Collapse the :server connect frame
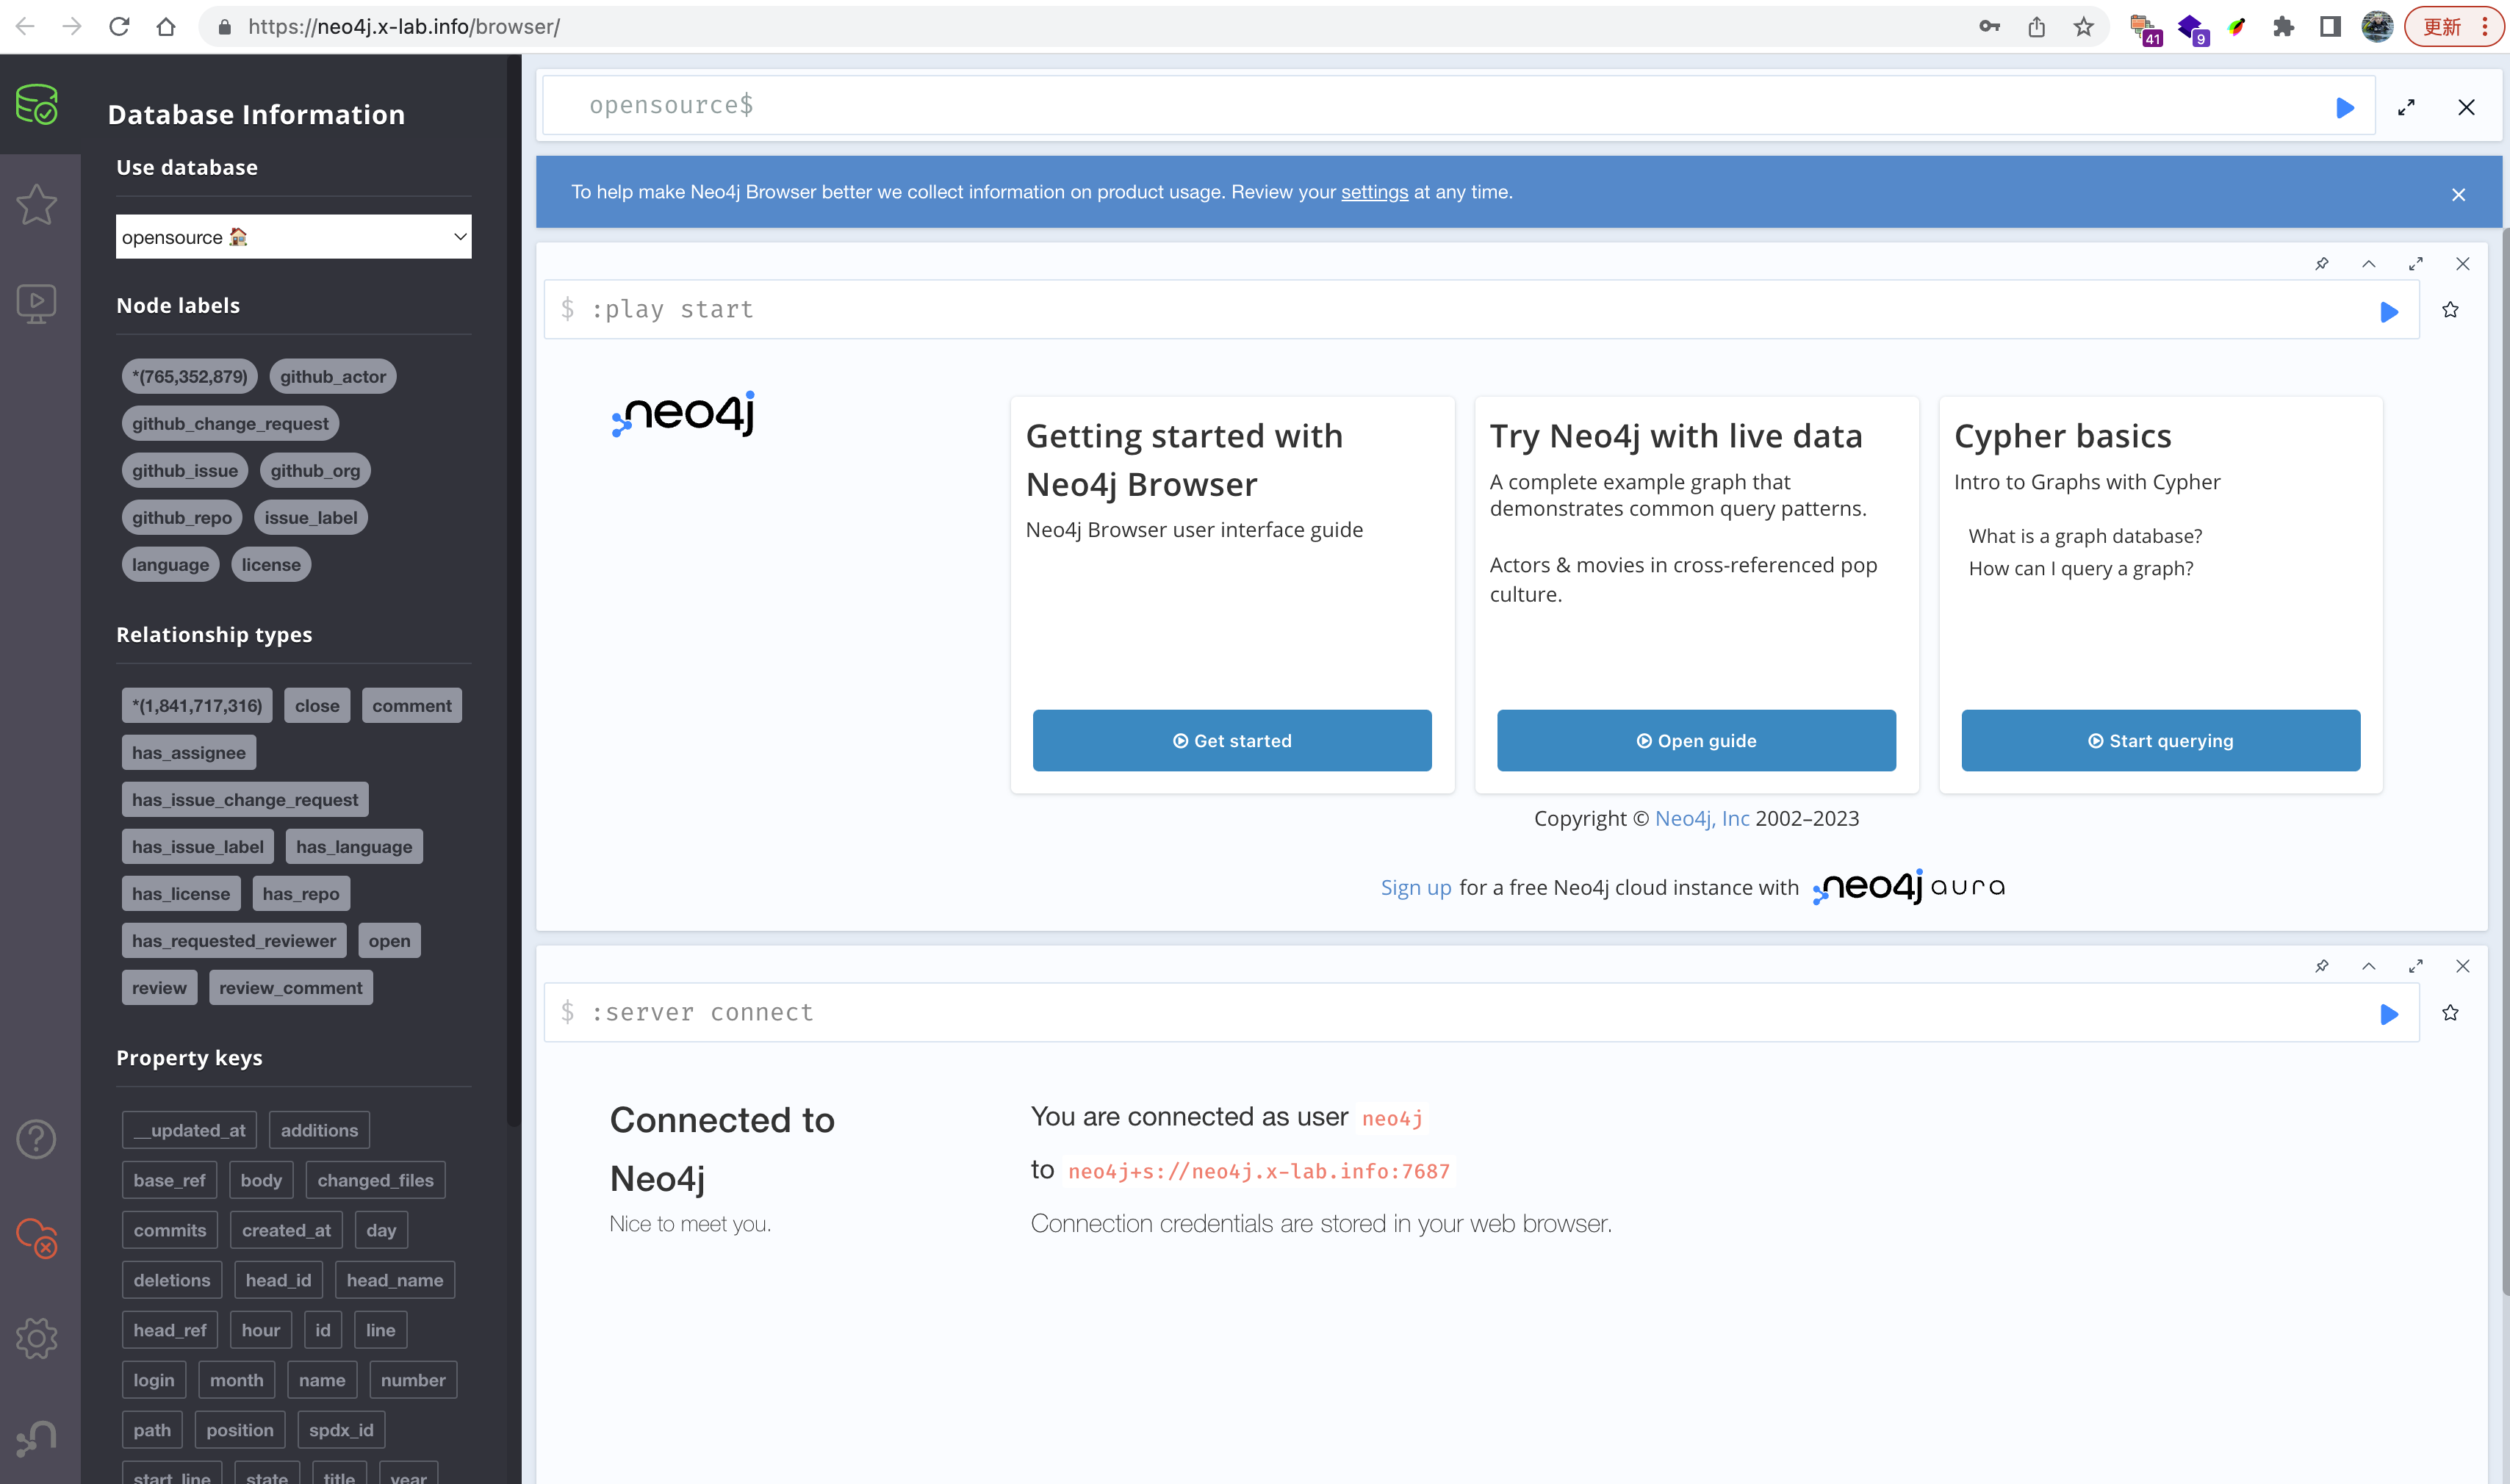Viewport: 2510px width, 1484px height. (x=2369, y=966)
